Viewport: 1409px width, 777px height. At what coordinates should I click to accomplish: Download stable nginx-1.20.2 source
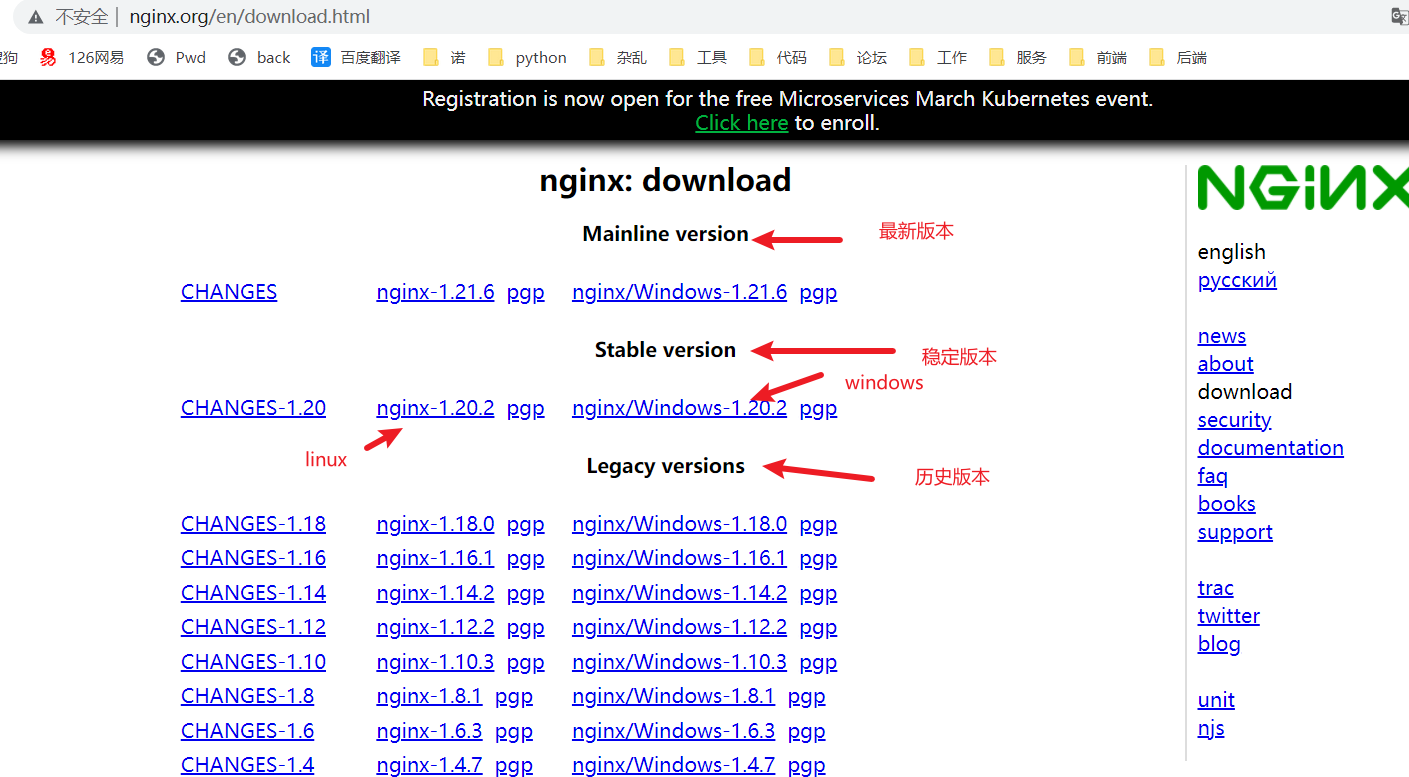coord(435,408)
